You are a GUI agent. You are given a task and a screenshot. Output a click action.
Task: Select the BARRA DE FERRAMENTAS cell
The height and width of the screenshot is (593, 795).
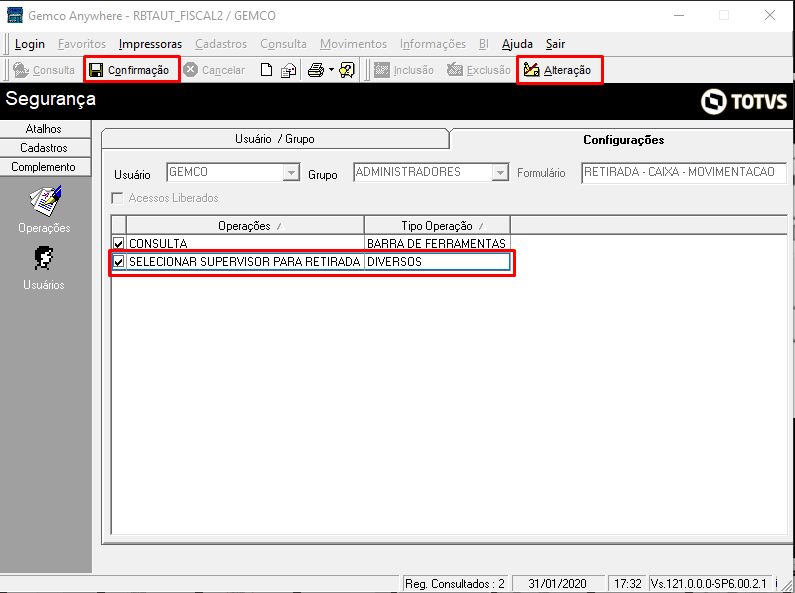pyautogui.click(x=437, y=243)
